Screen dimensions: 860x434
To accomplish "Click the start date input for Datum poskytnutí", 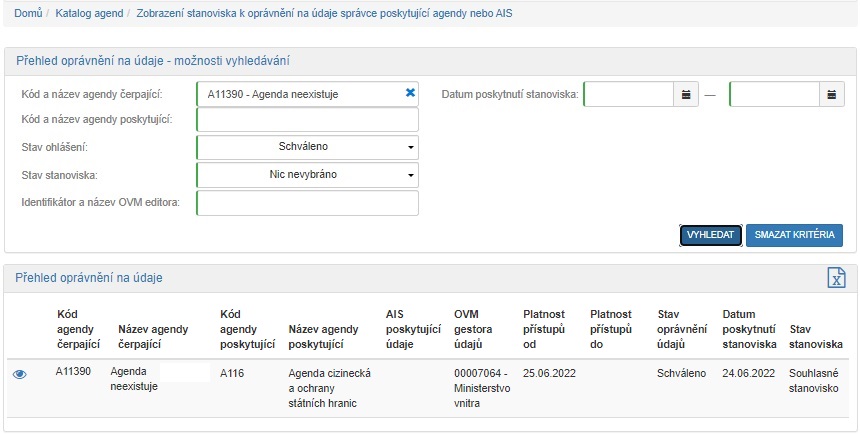I will [x=628, y=95].
